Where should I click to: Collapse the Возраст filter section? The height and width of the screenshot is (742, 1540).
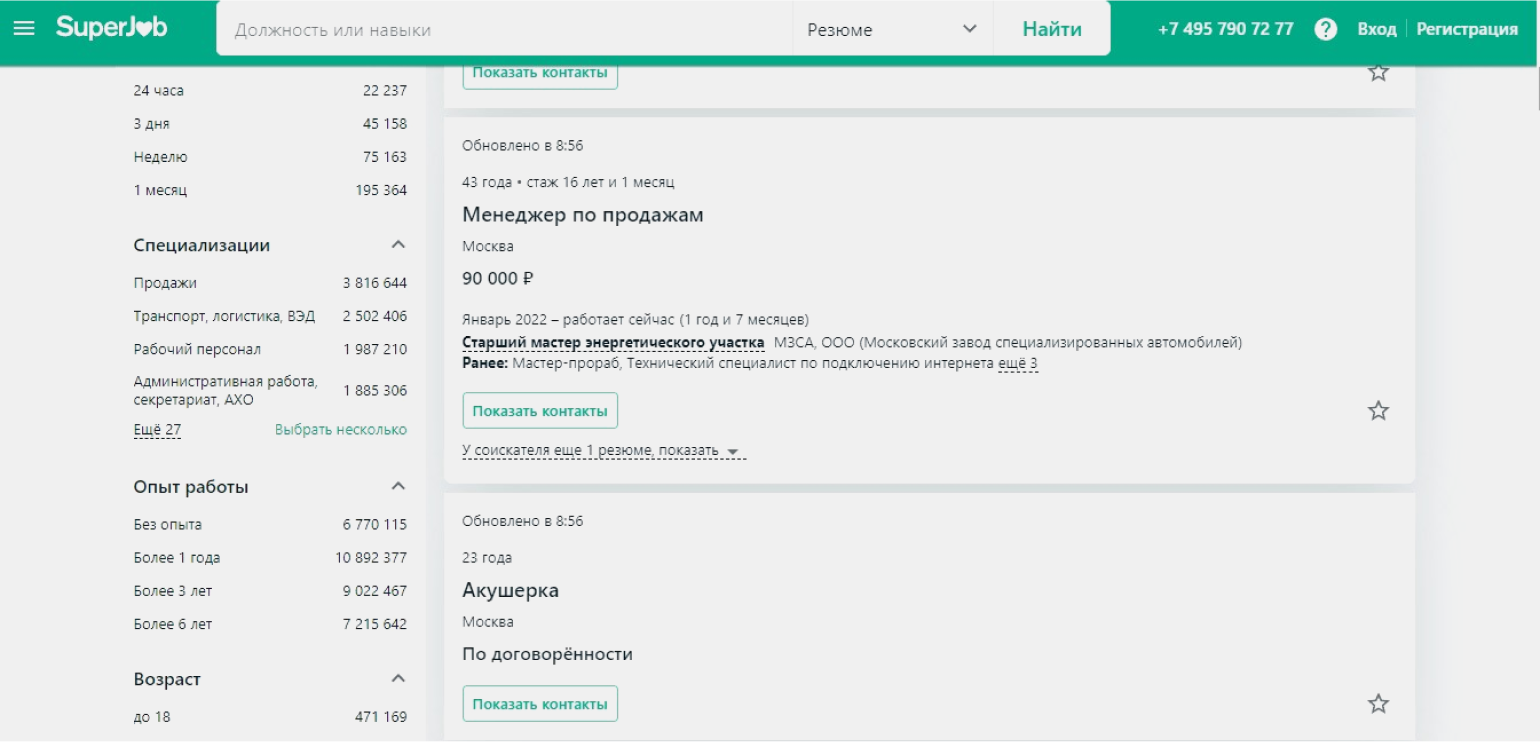[398, 679]
